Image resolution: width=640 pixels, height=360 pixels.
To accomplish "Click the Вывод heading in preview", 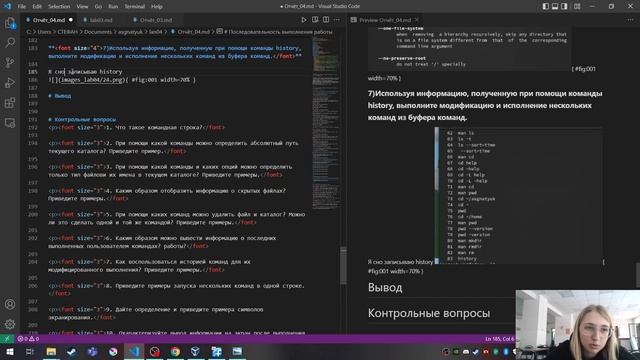I will (x=385, y=288).
